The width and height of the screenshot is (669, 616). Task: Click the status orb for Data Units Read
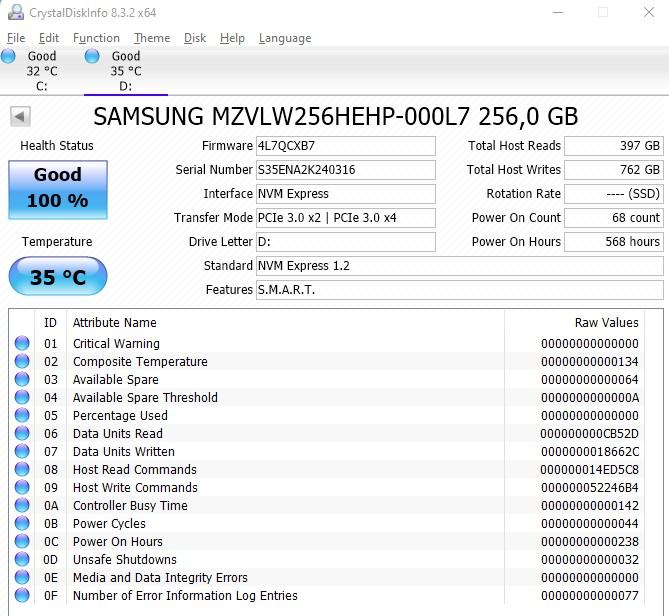point(22,433)
